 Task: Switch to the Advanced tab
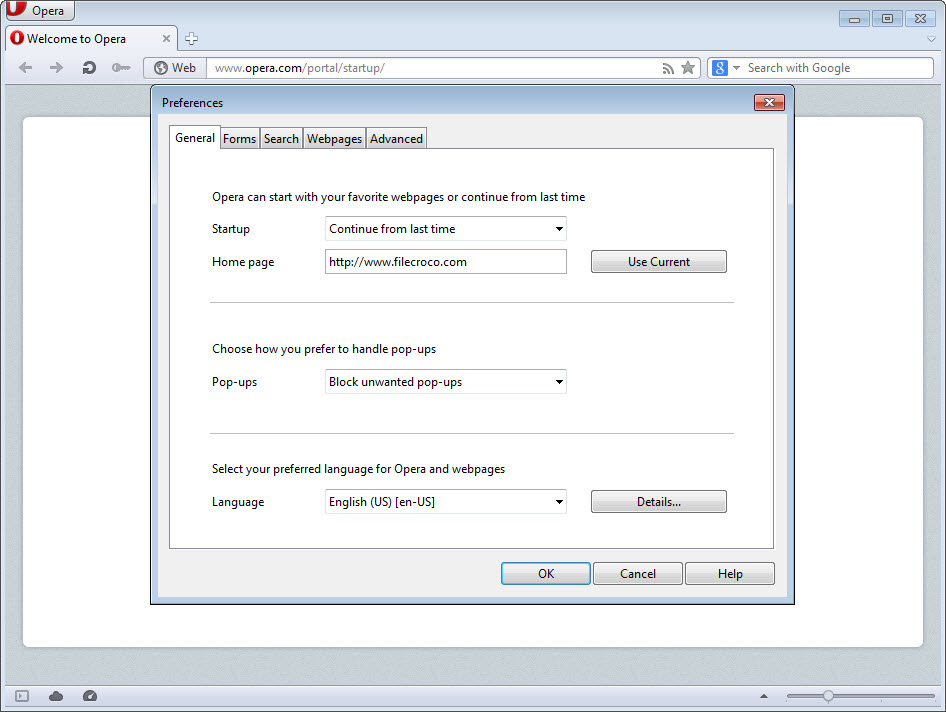tap(396, 139)
